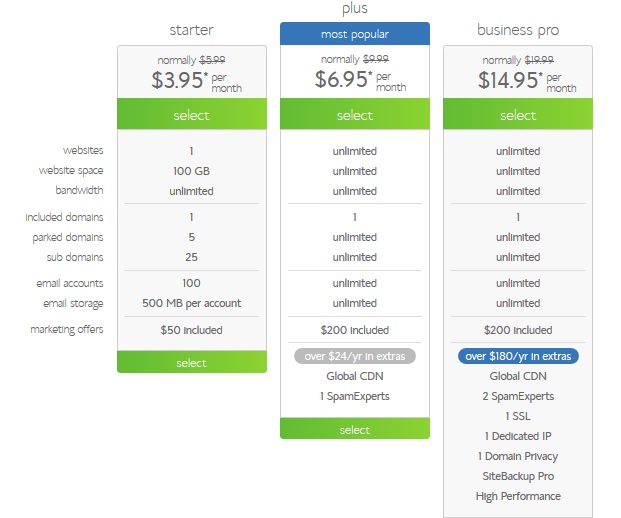
Task: Click 'High Performance' in business pro extras
Action: [518, 496]
